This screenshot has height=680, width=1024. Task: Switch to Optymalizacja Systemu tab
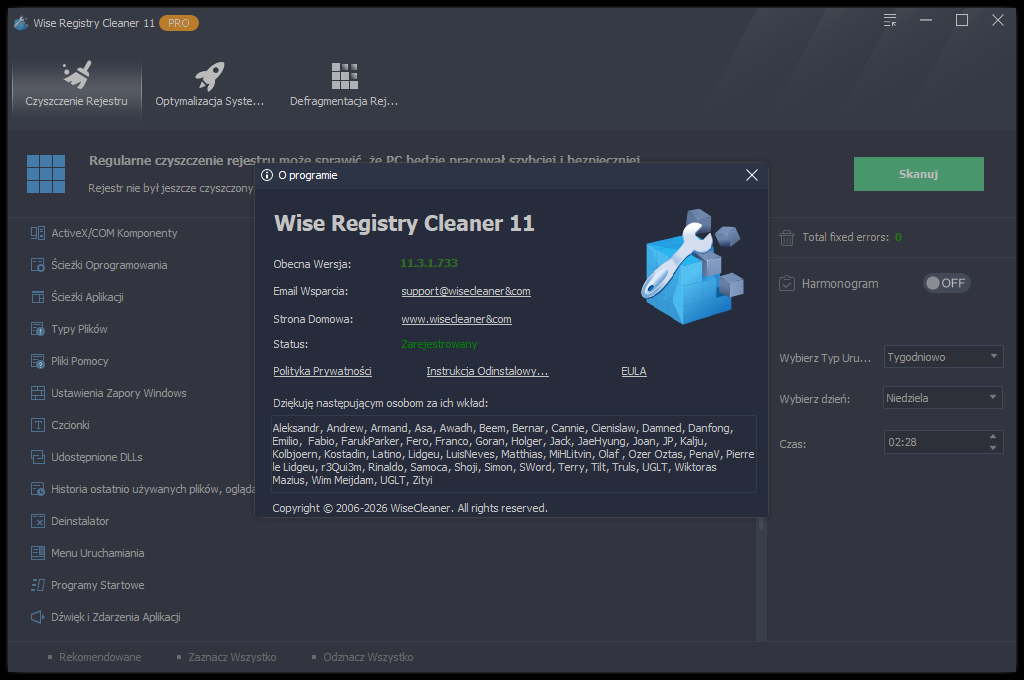(210, 85)
